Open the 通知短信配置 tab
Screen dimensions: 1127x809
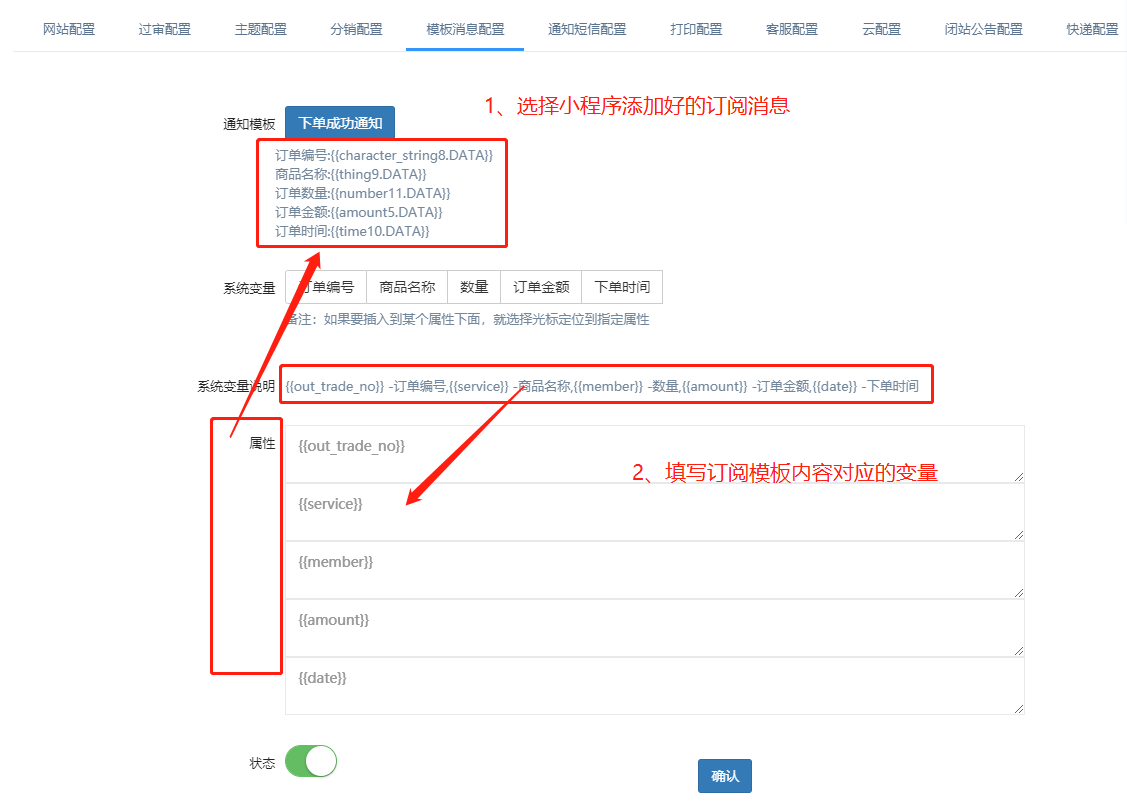point(586,29)
